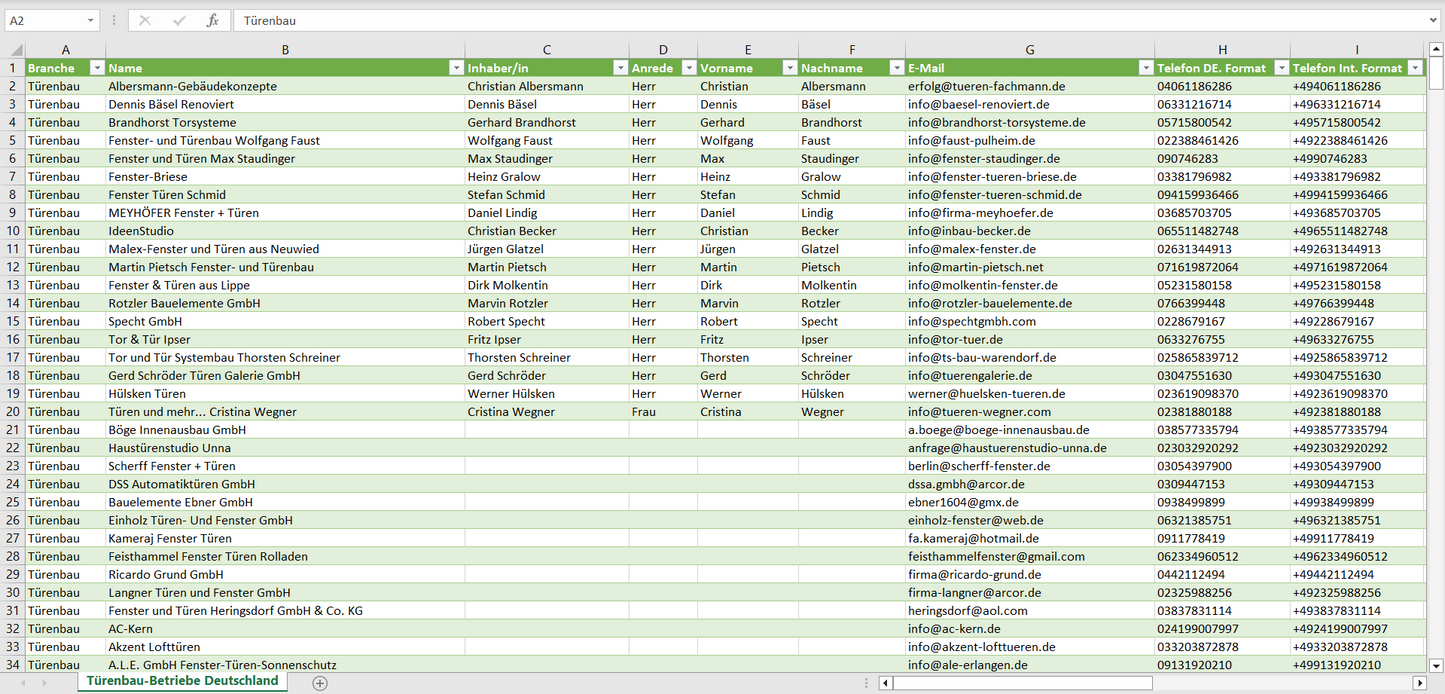The width and height of the screenshot is (1445, 694).
Task: Open the Name column filter dropdown
Action: click(x=456, y=68)
